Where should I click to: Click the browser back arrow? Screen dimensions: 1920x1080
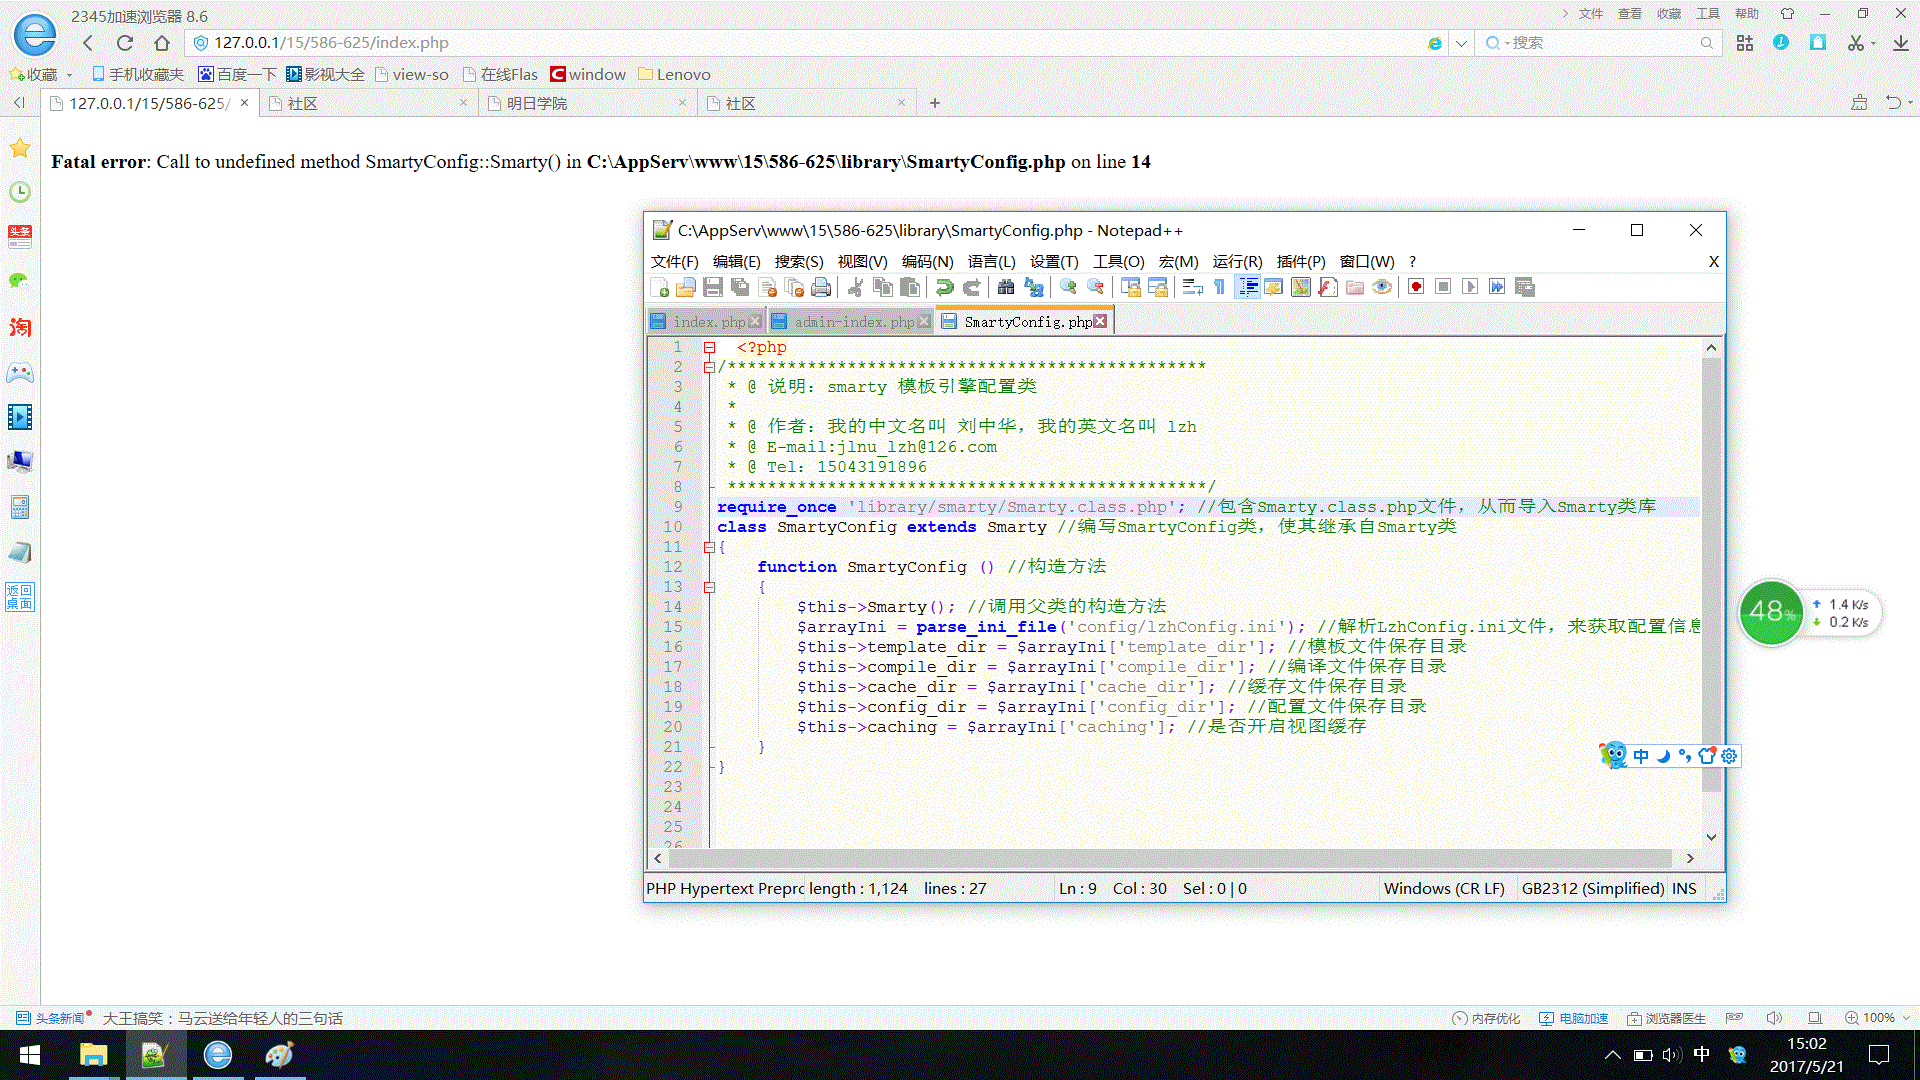(88, 43)
